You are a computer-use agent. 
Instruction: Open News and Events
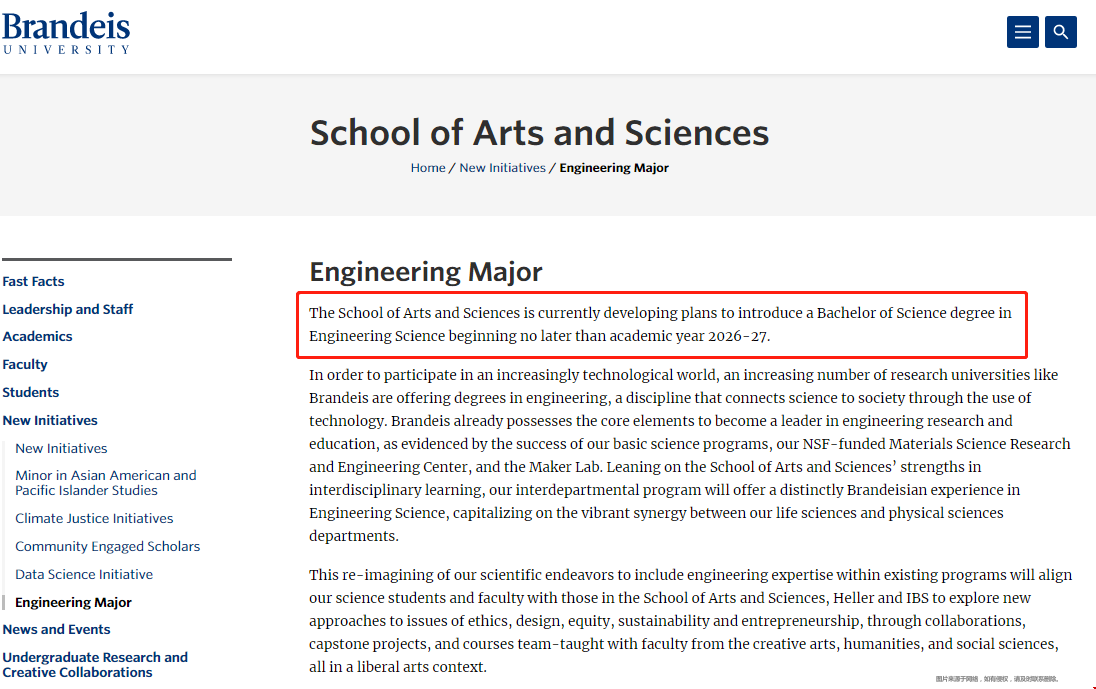pyautogui.click(x=57, y=629)
